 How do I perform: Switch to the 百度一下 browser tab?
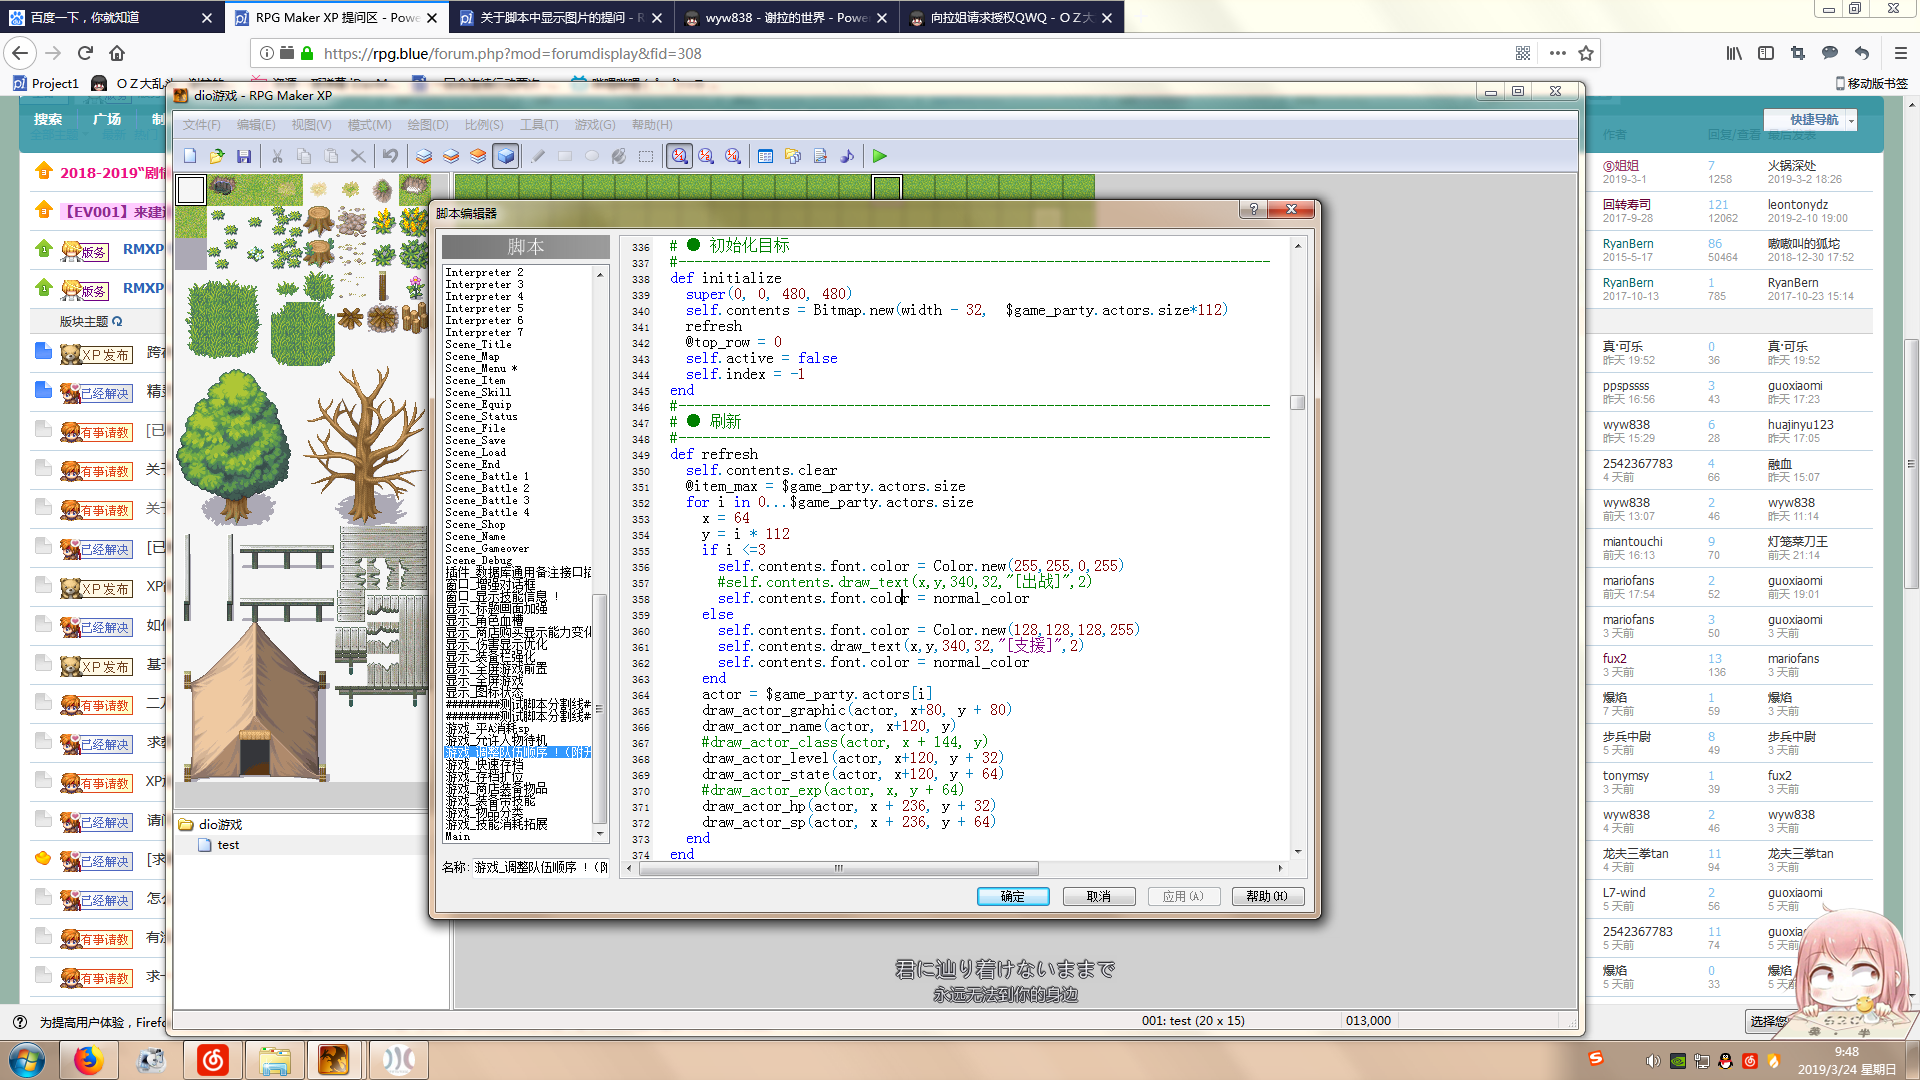click(x=111, y=17)
